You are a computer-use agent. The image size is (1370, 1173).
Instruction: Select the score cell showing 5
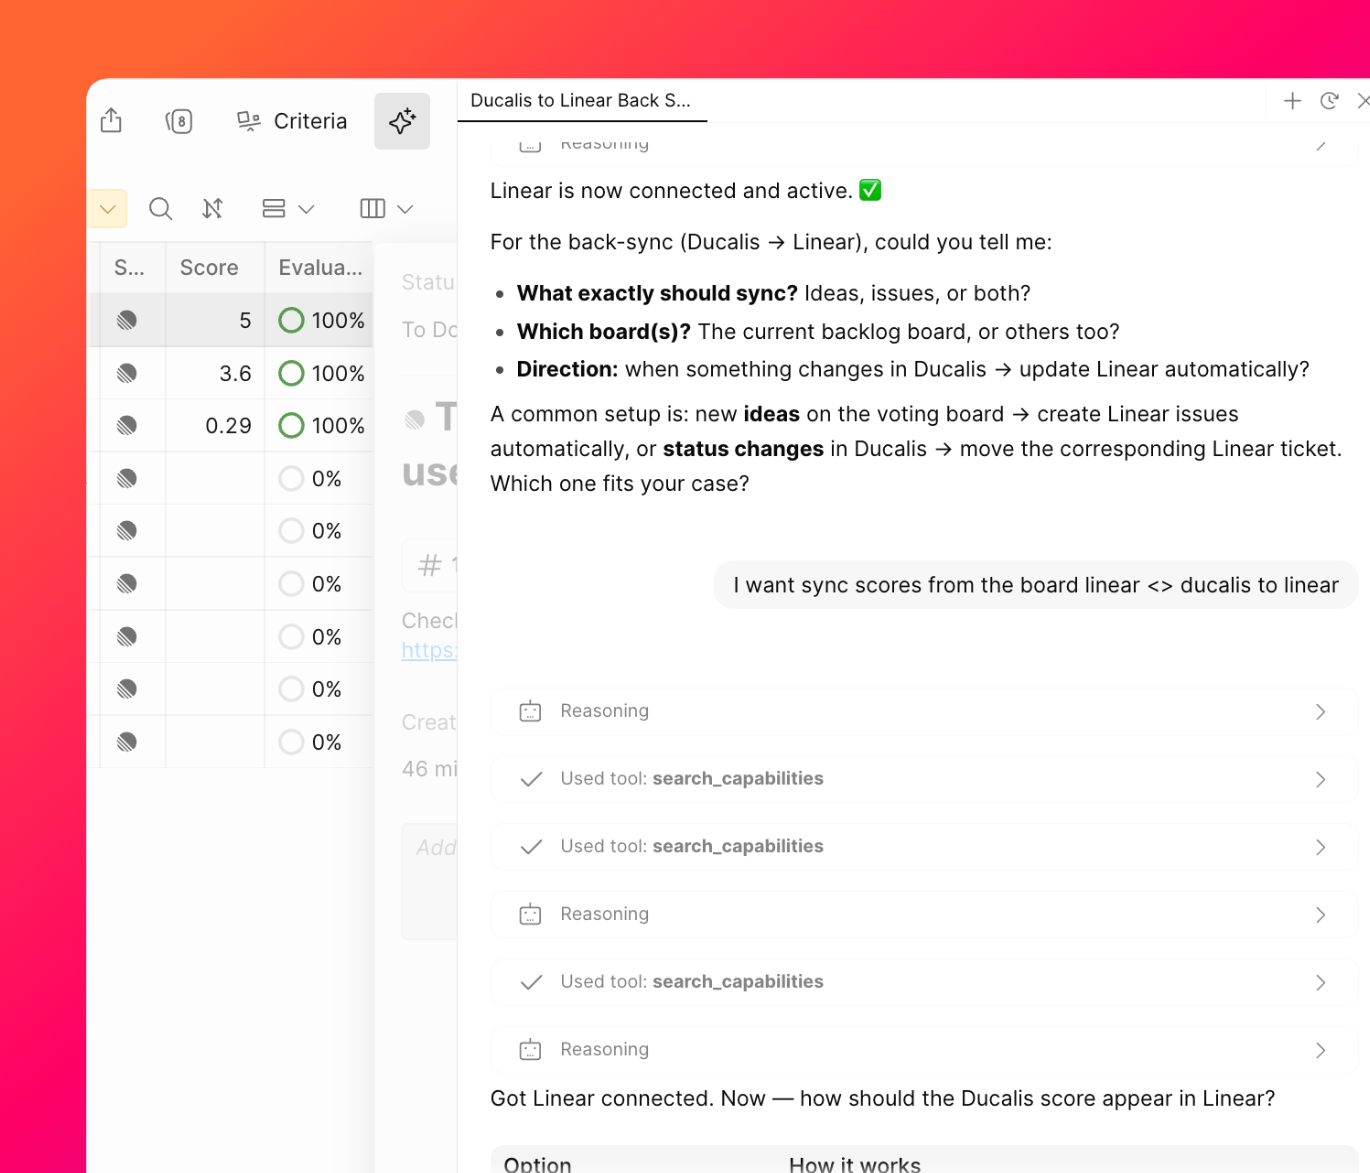point(215,320)
